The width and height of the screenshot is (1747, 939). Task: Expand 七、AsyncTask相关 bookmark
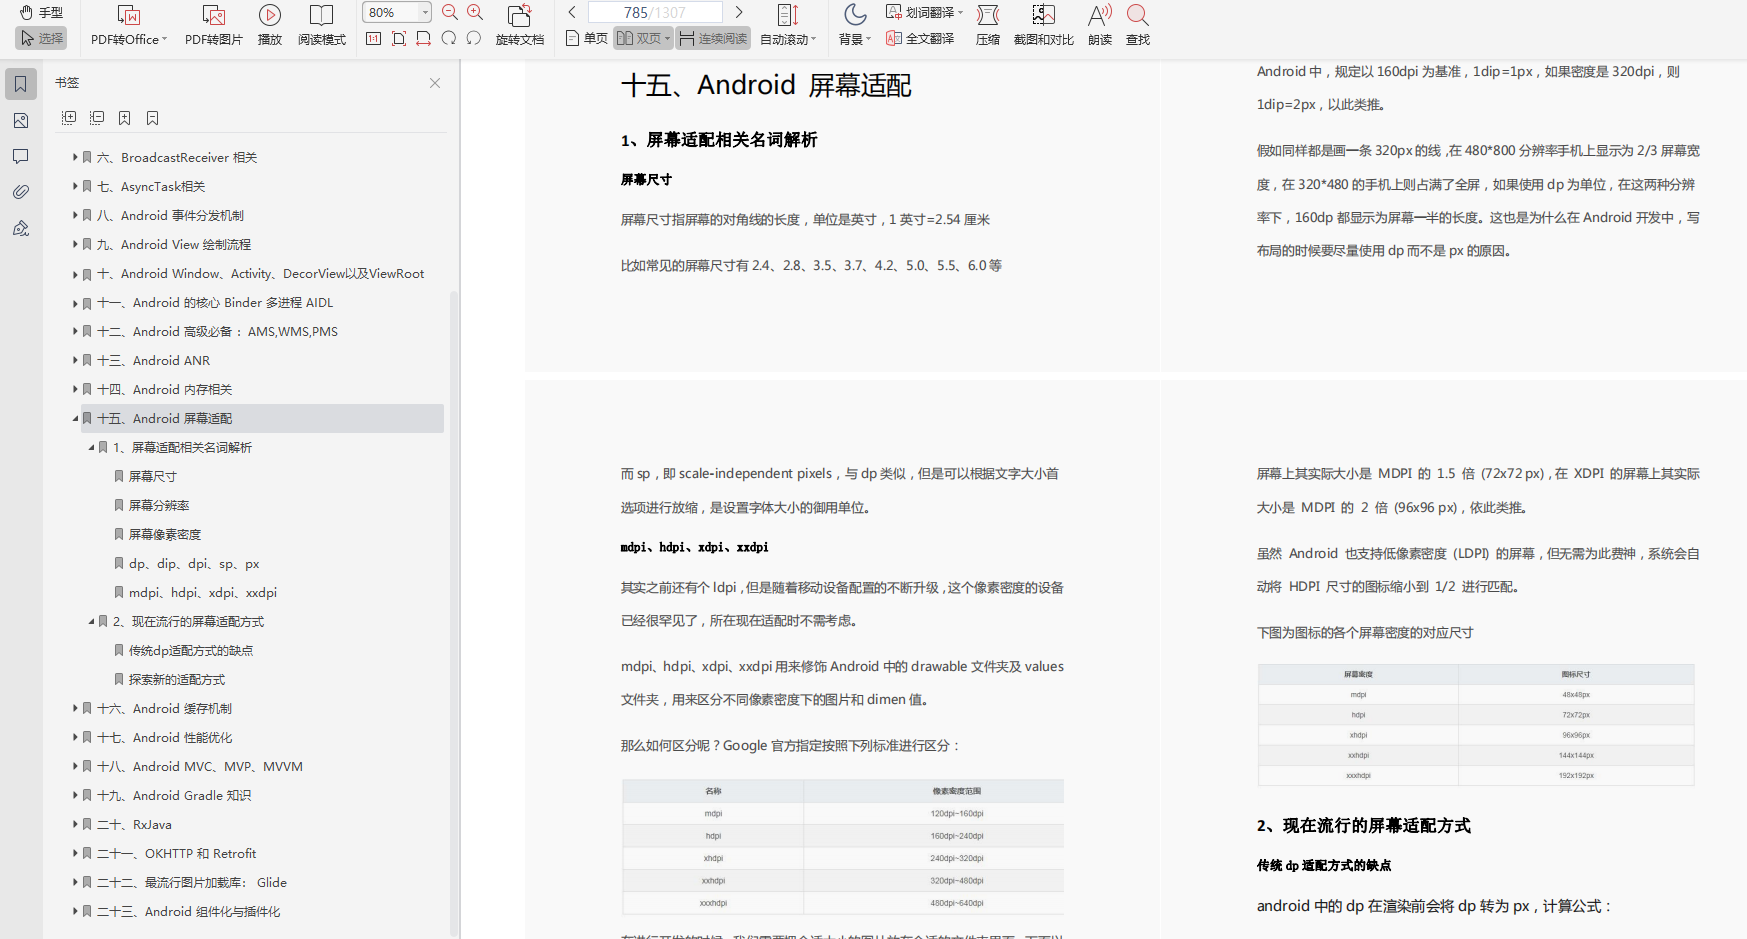pos(75,186)
